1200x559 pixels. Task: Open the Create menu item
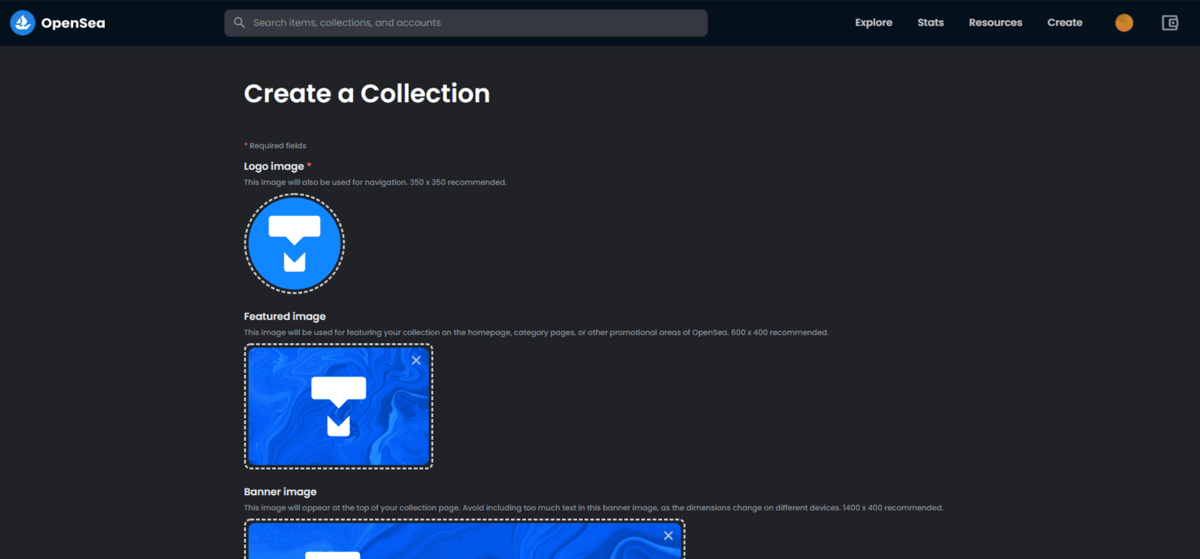(x=1065, y=23)
